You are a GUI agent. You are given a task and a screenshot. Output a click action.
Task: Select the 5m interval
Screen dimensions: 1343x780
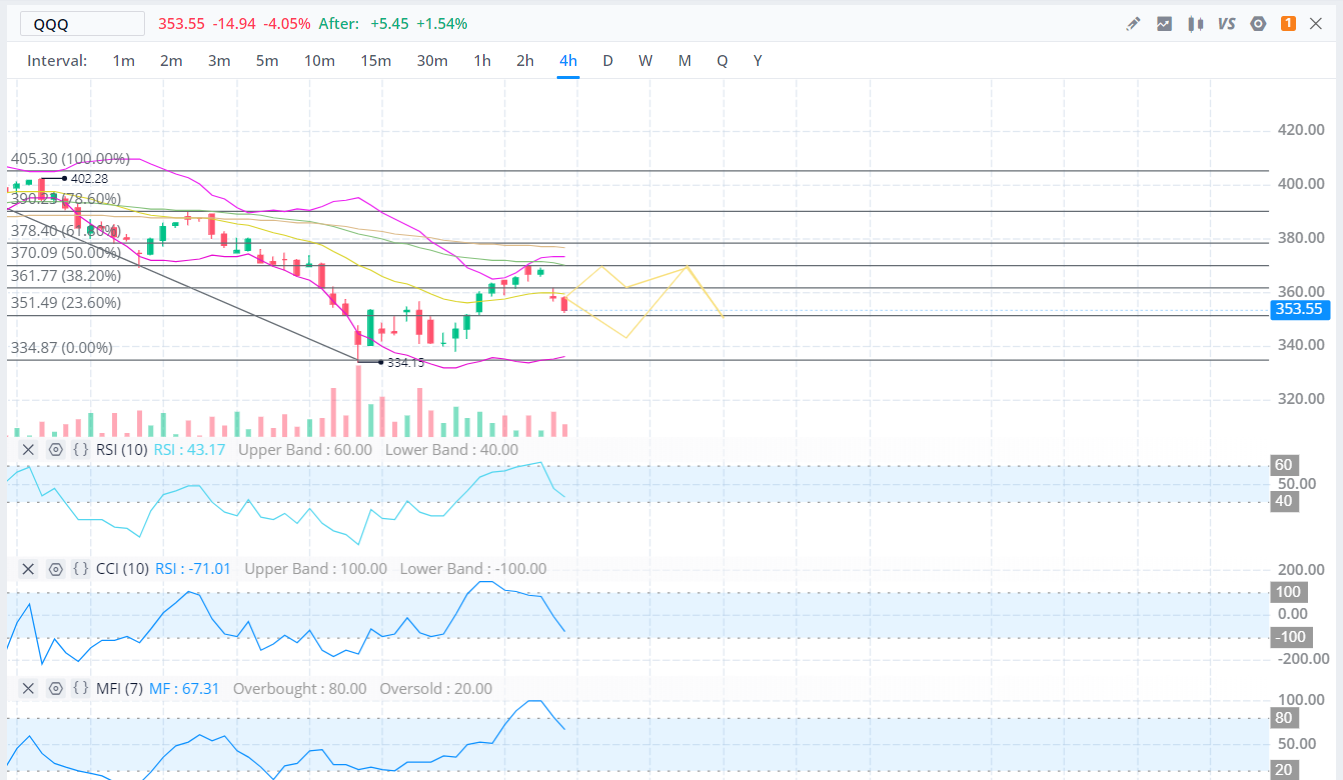tap(267, 61)
